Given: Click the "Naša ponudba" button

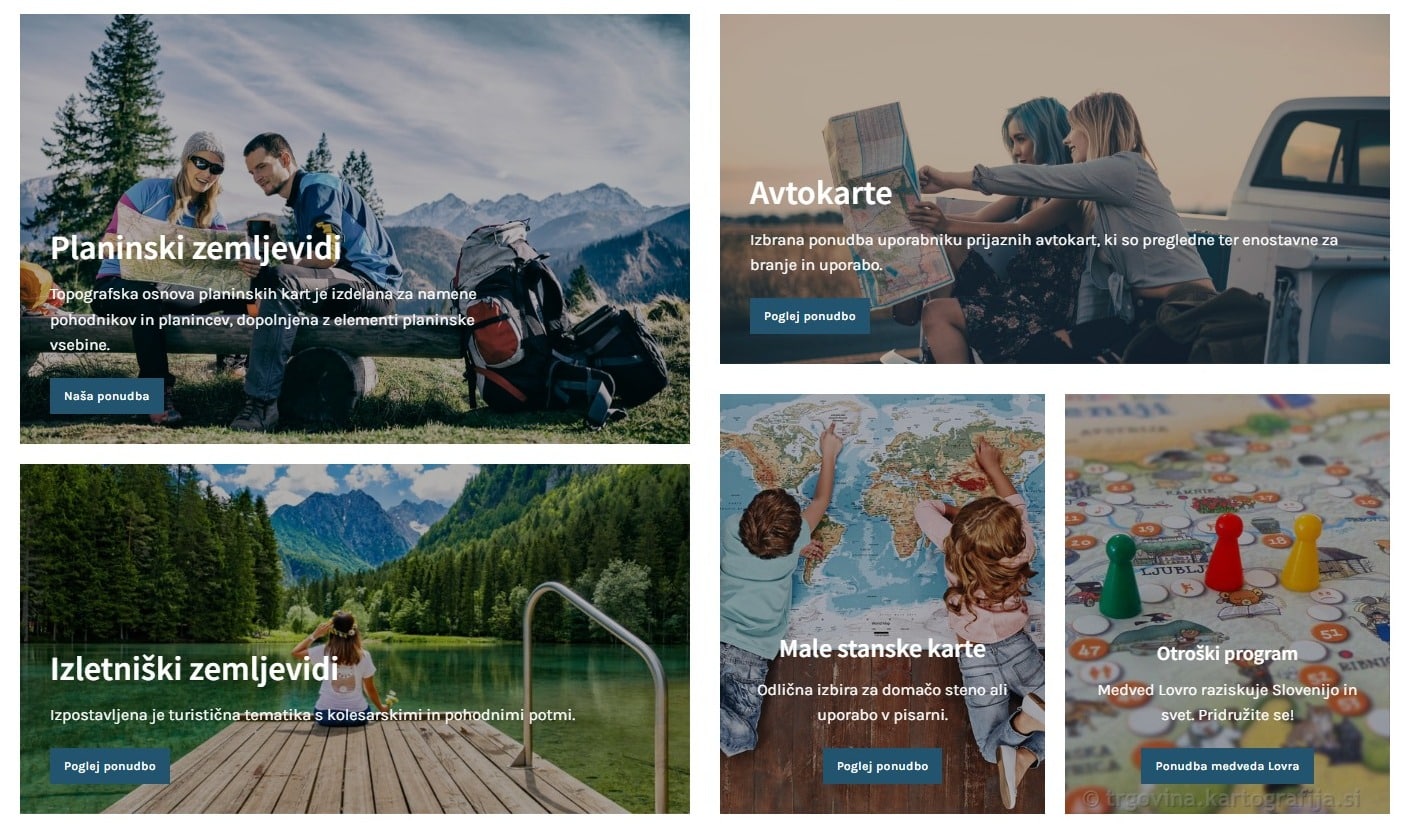Looking at the screenshot, I should (x=107, y=396).
